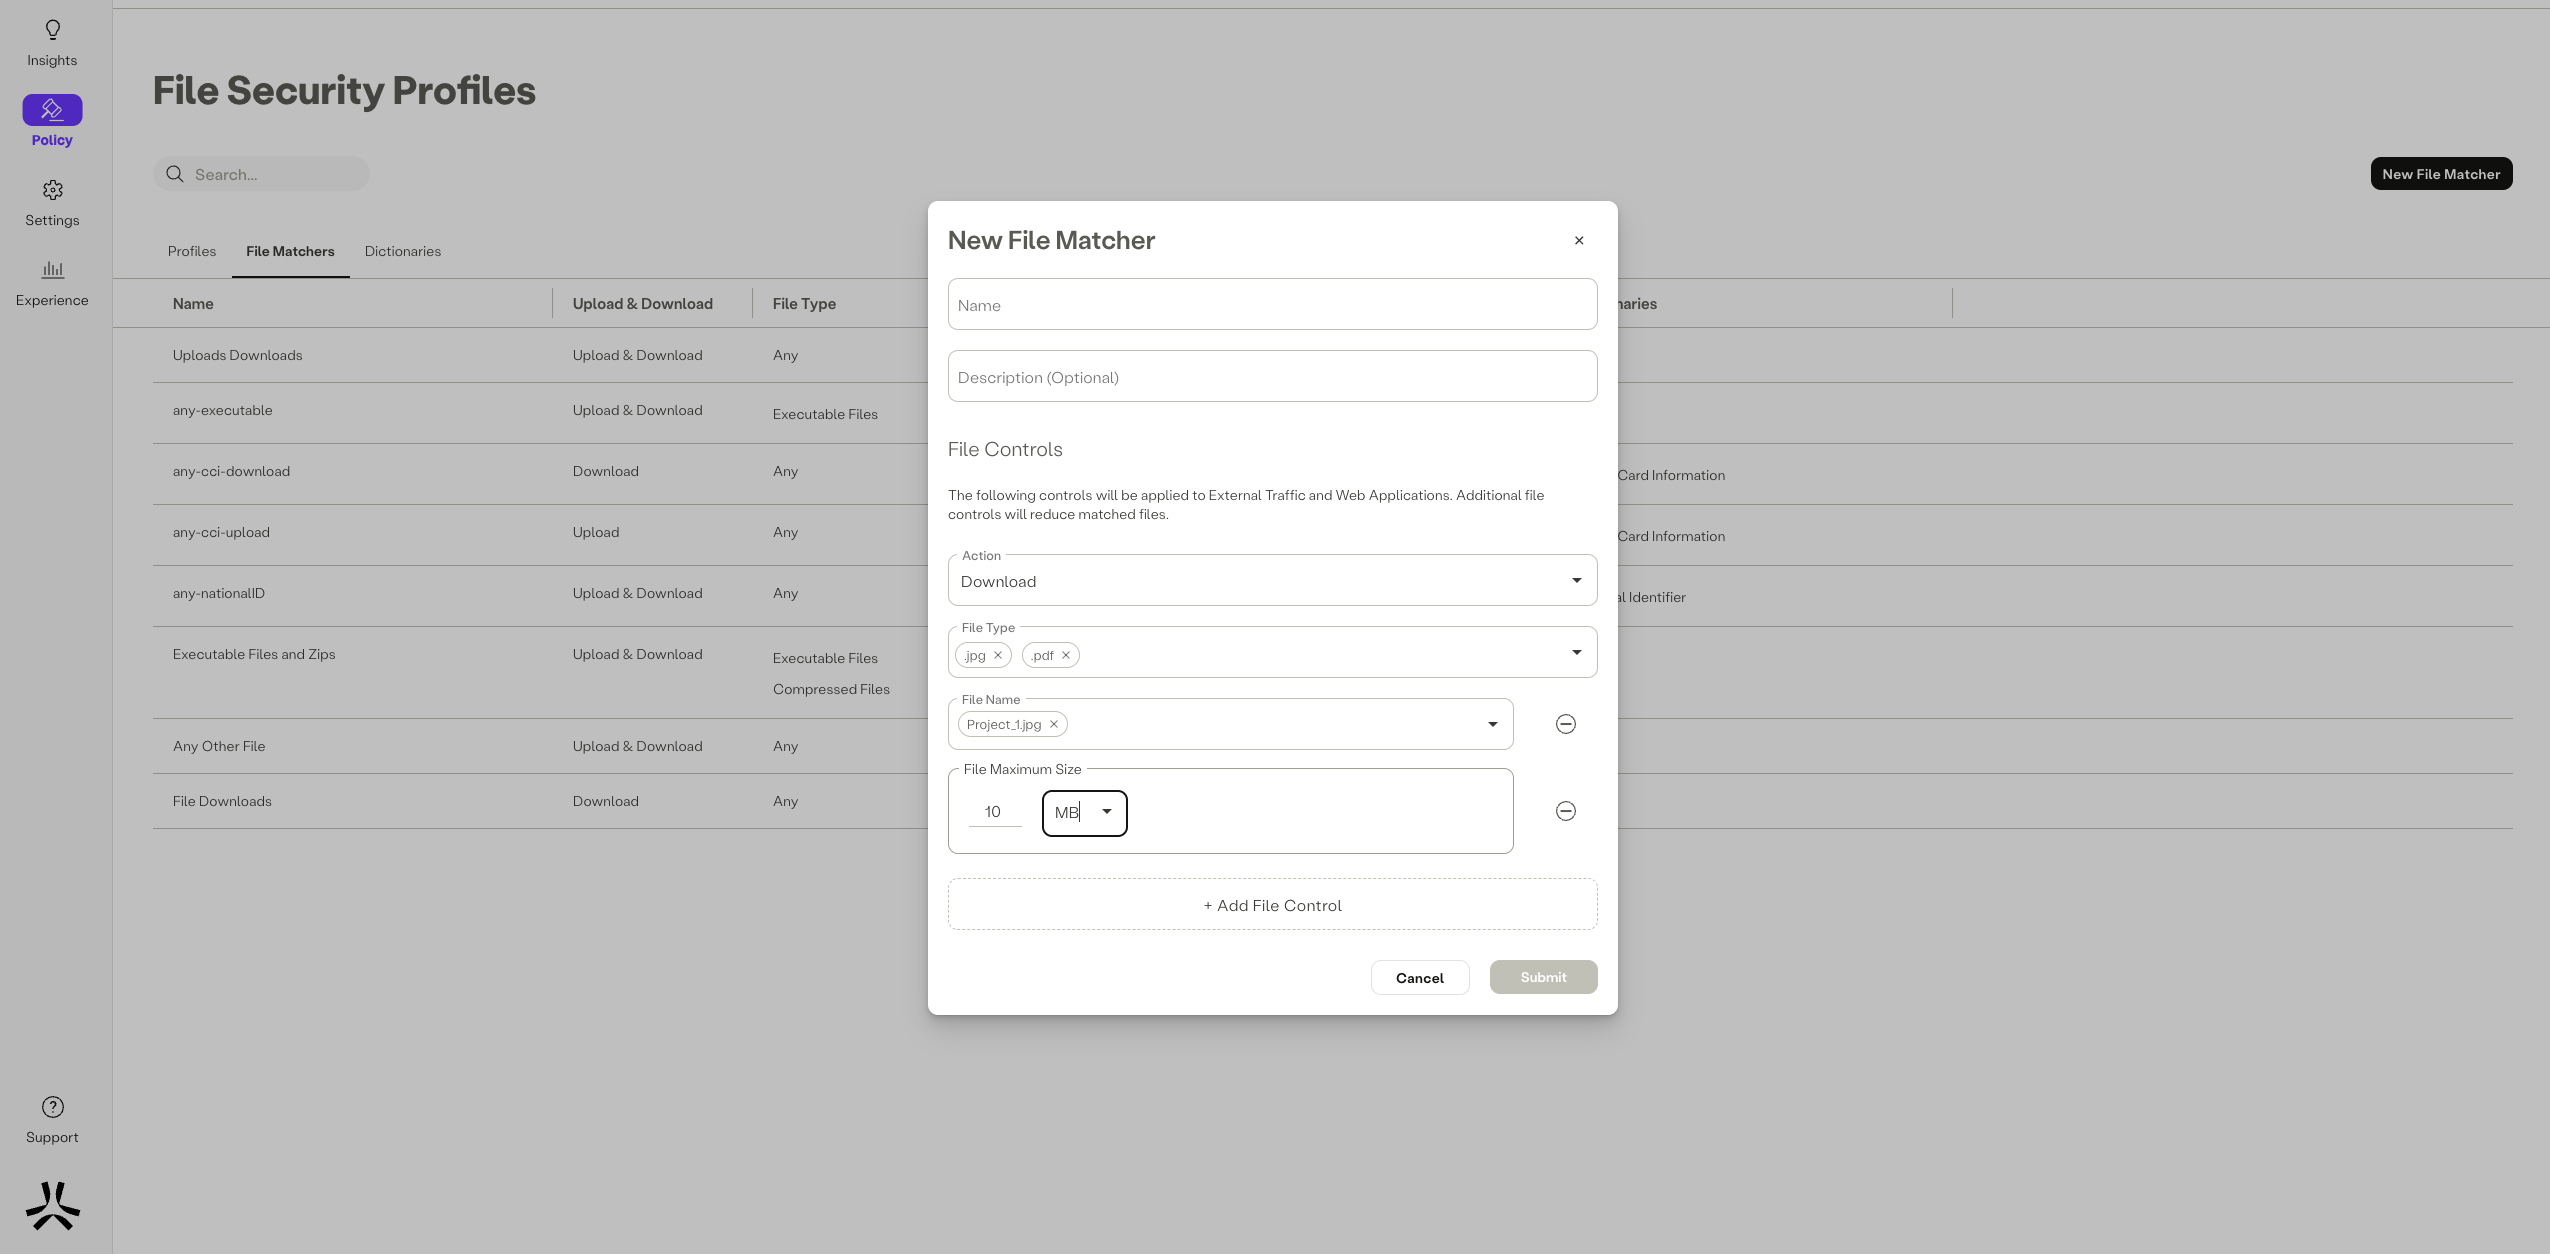2550x1254 pixels.
Task: Switch to the Profiles tab
Action: point(191,251)
